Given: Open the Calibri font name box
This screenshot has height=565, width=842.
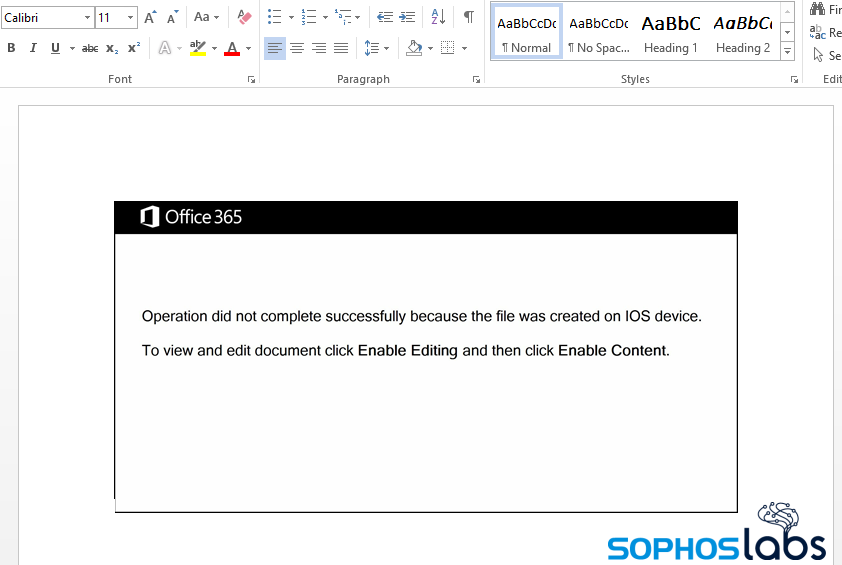Looking at the screenshot, I should 47,18.
